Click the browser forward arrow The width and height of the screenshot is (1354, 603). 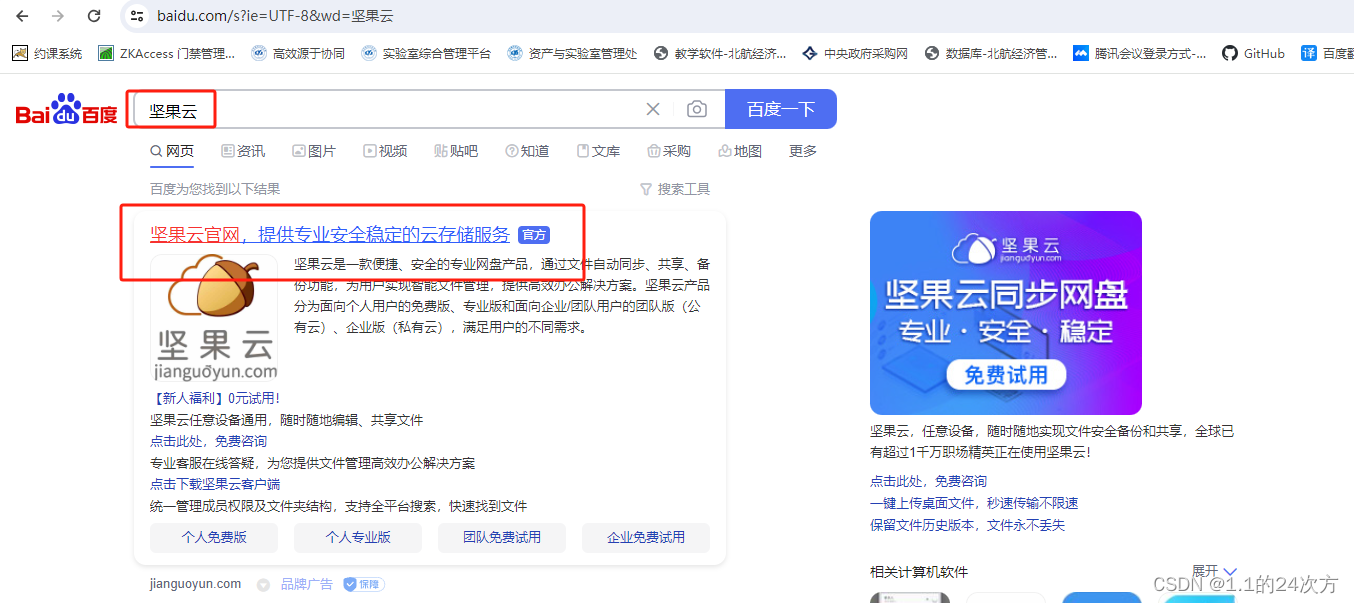coord(58,16)
